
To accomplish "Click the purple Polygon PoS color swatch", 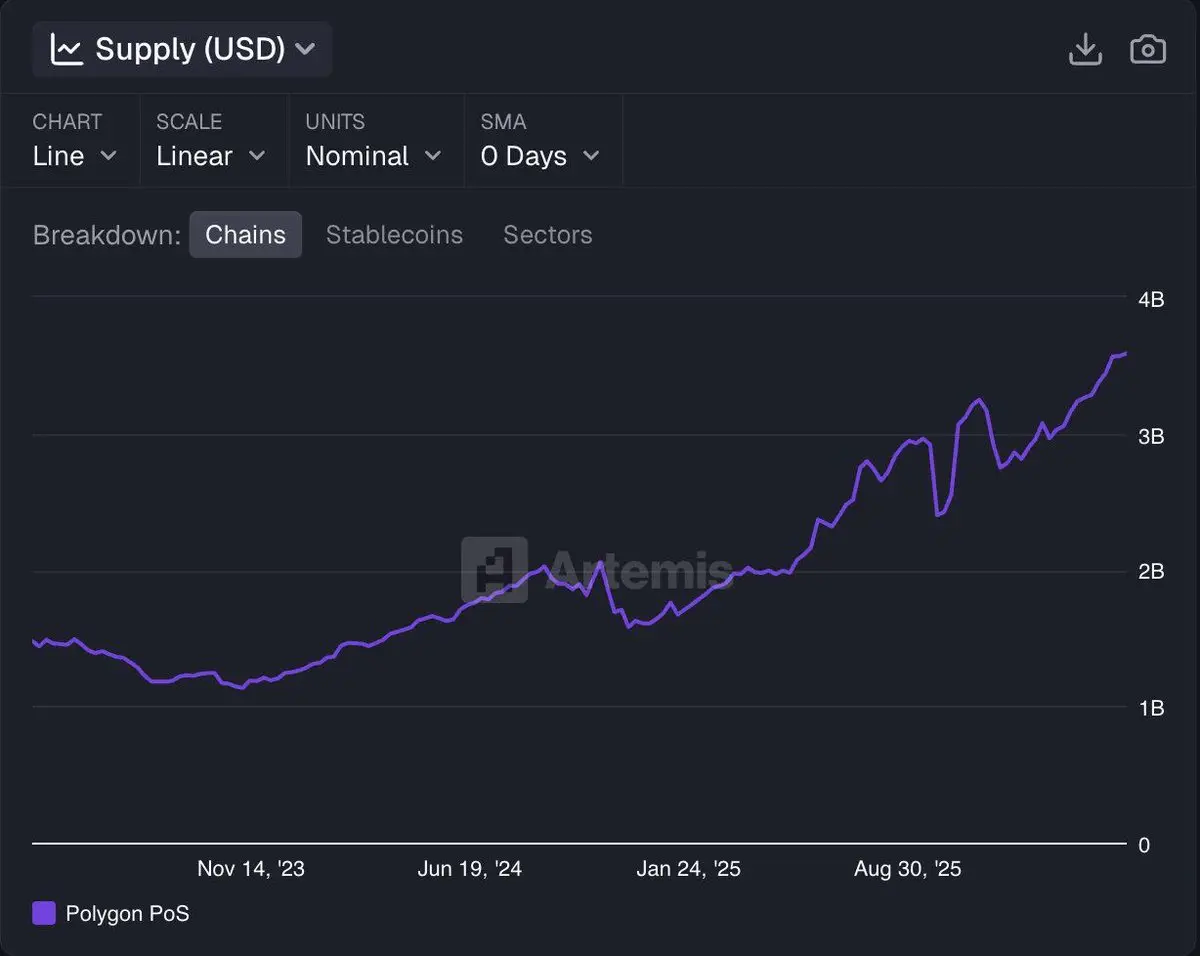I will 44,913.
